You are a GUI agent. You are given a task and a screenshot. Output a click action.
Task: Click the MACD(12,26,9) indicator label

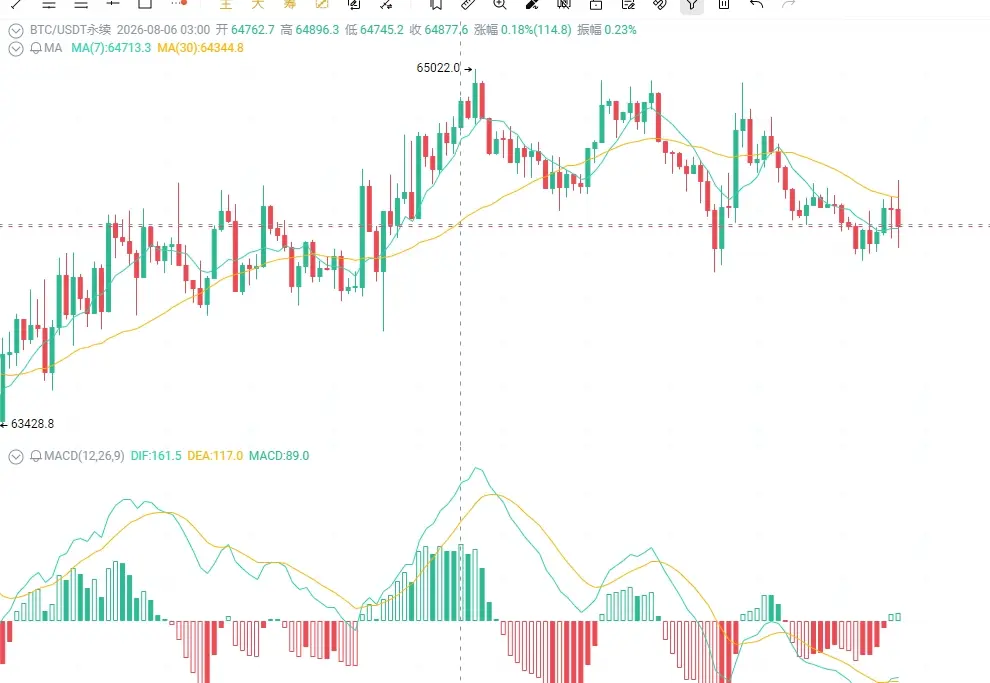(x=84, y=456)
